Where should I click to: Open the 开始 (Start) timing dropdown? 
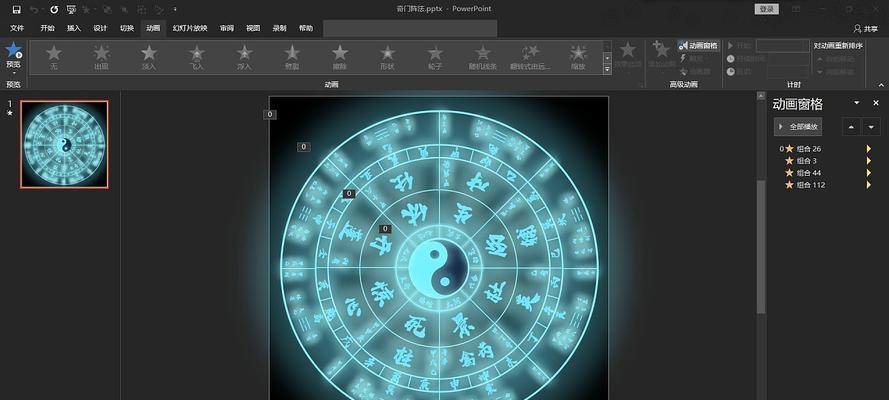point(782,46)
